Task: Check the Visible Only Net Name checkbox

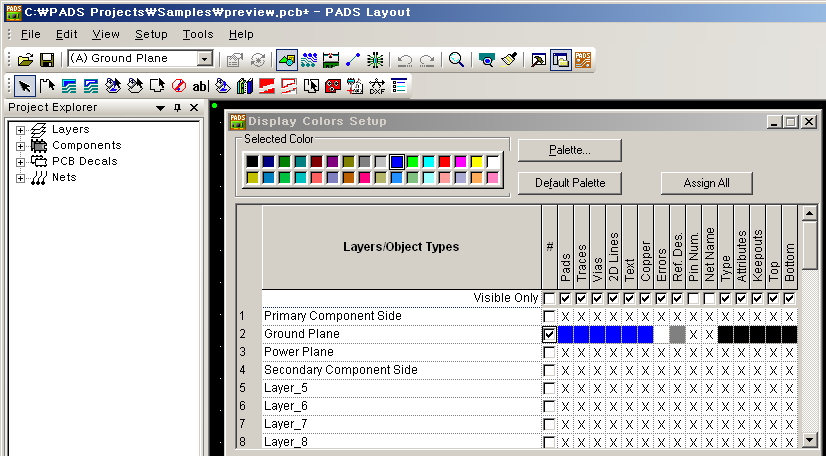Action: 709,299
